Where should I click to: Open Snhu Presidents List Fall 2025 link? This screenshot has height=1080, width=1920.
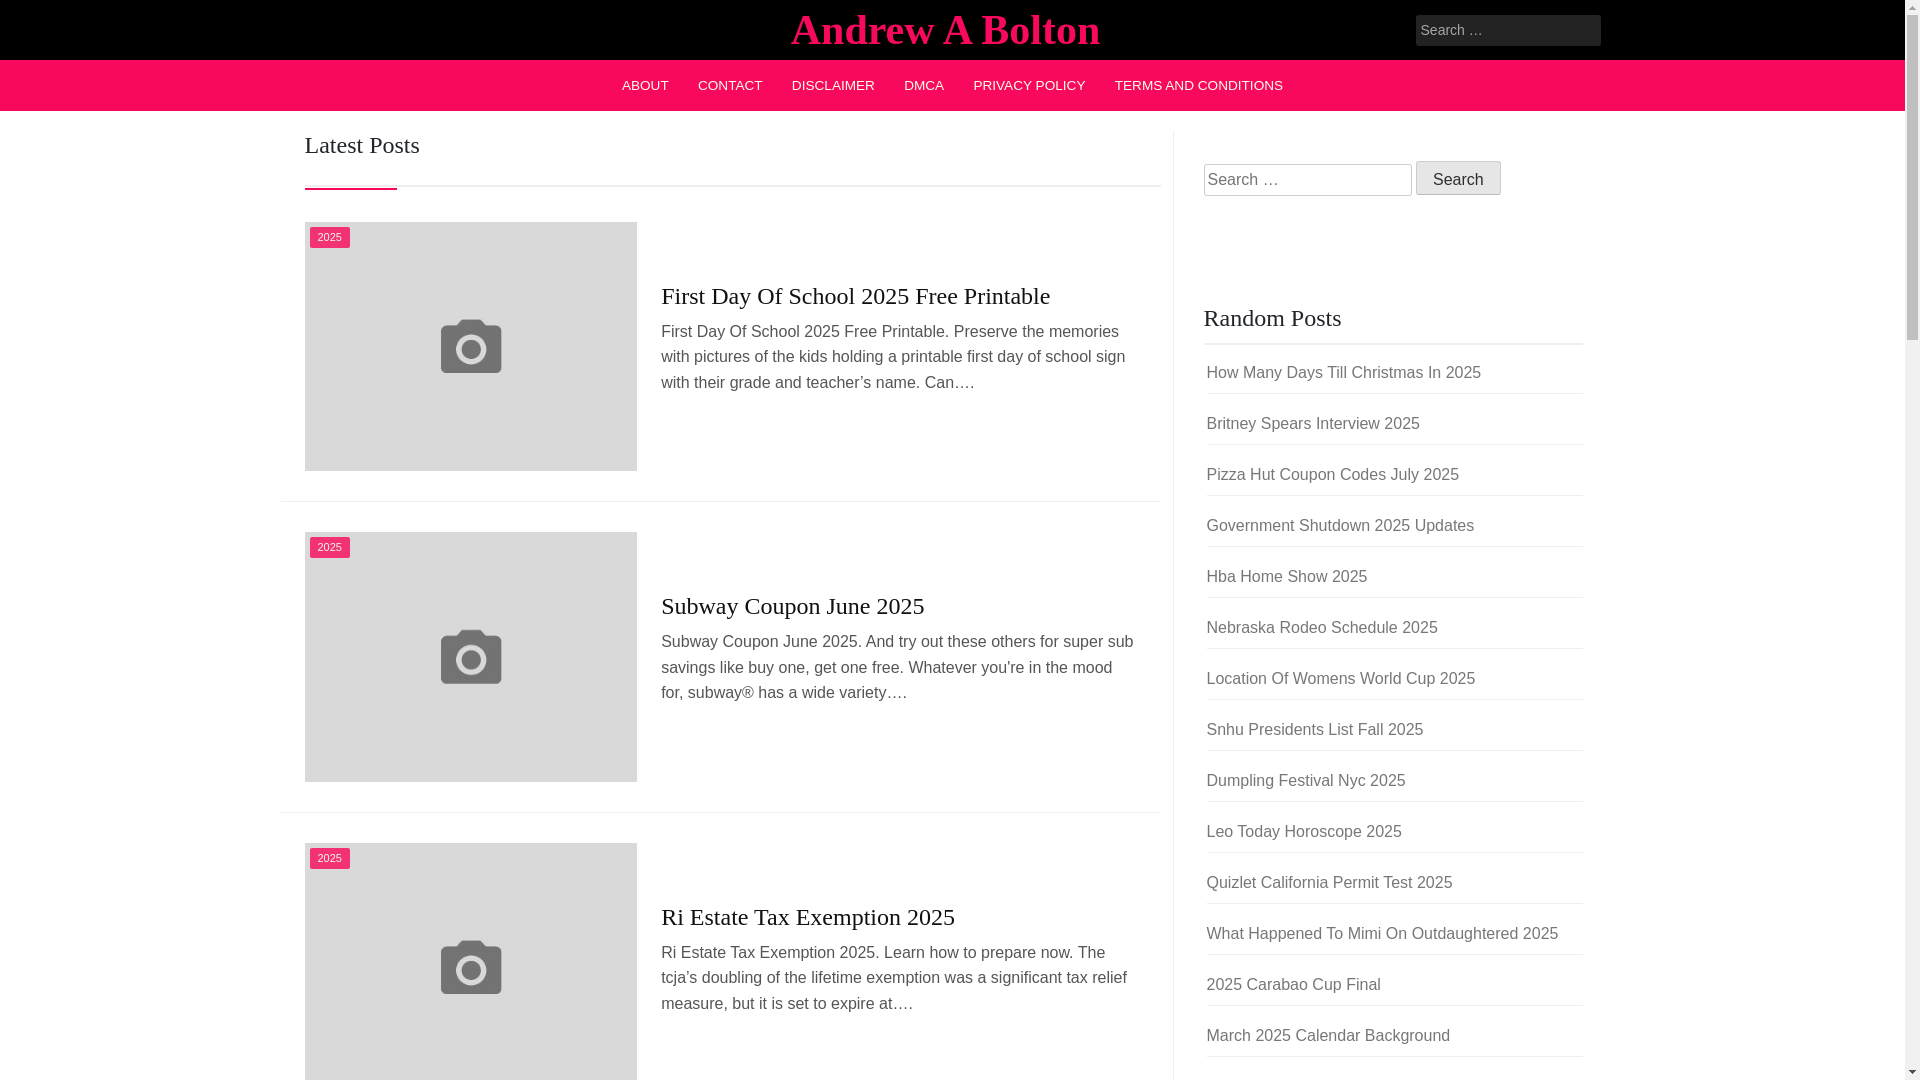click(1314, 730)
